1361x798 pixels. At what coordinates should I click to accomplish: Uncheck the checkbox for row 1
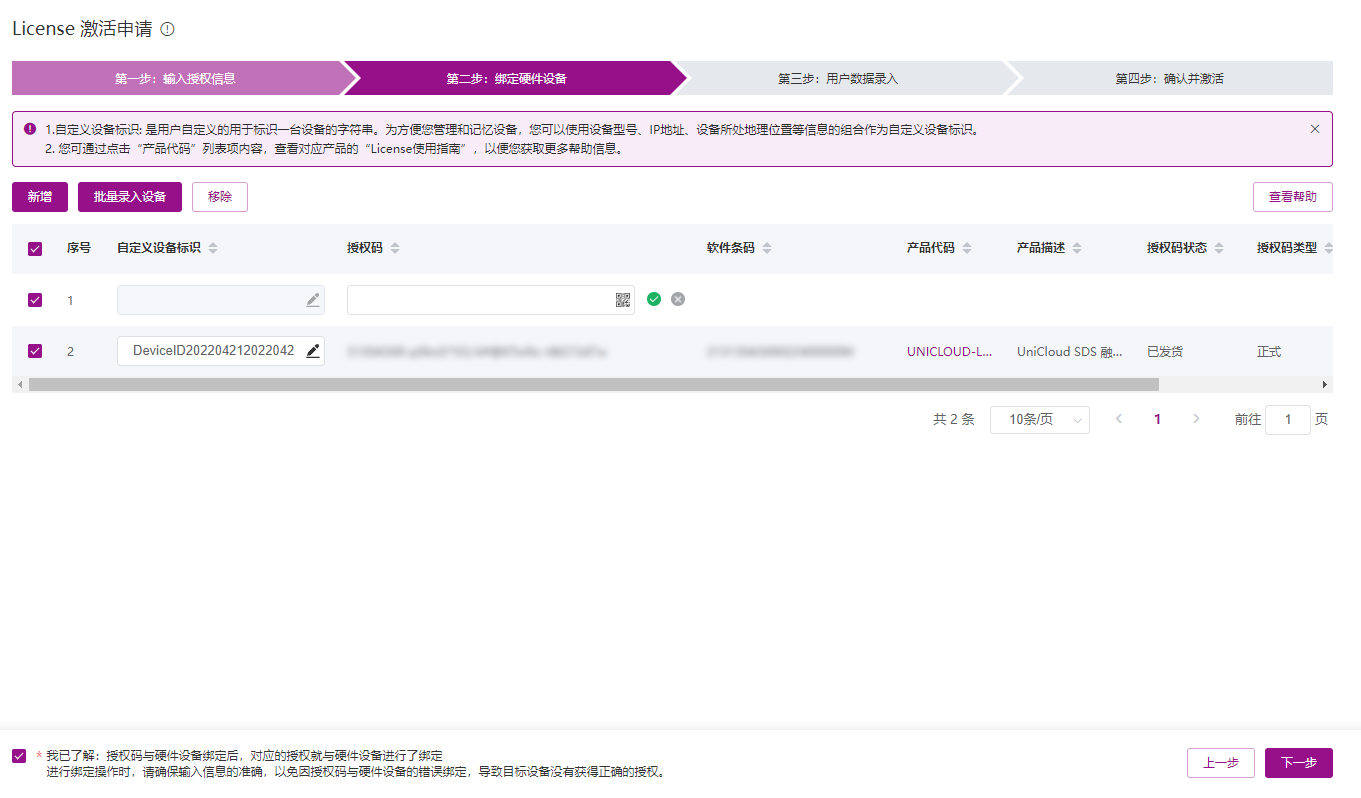coord(35,300)
